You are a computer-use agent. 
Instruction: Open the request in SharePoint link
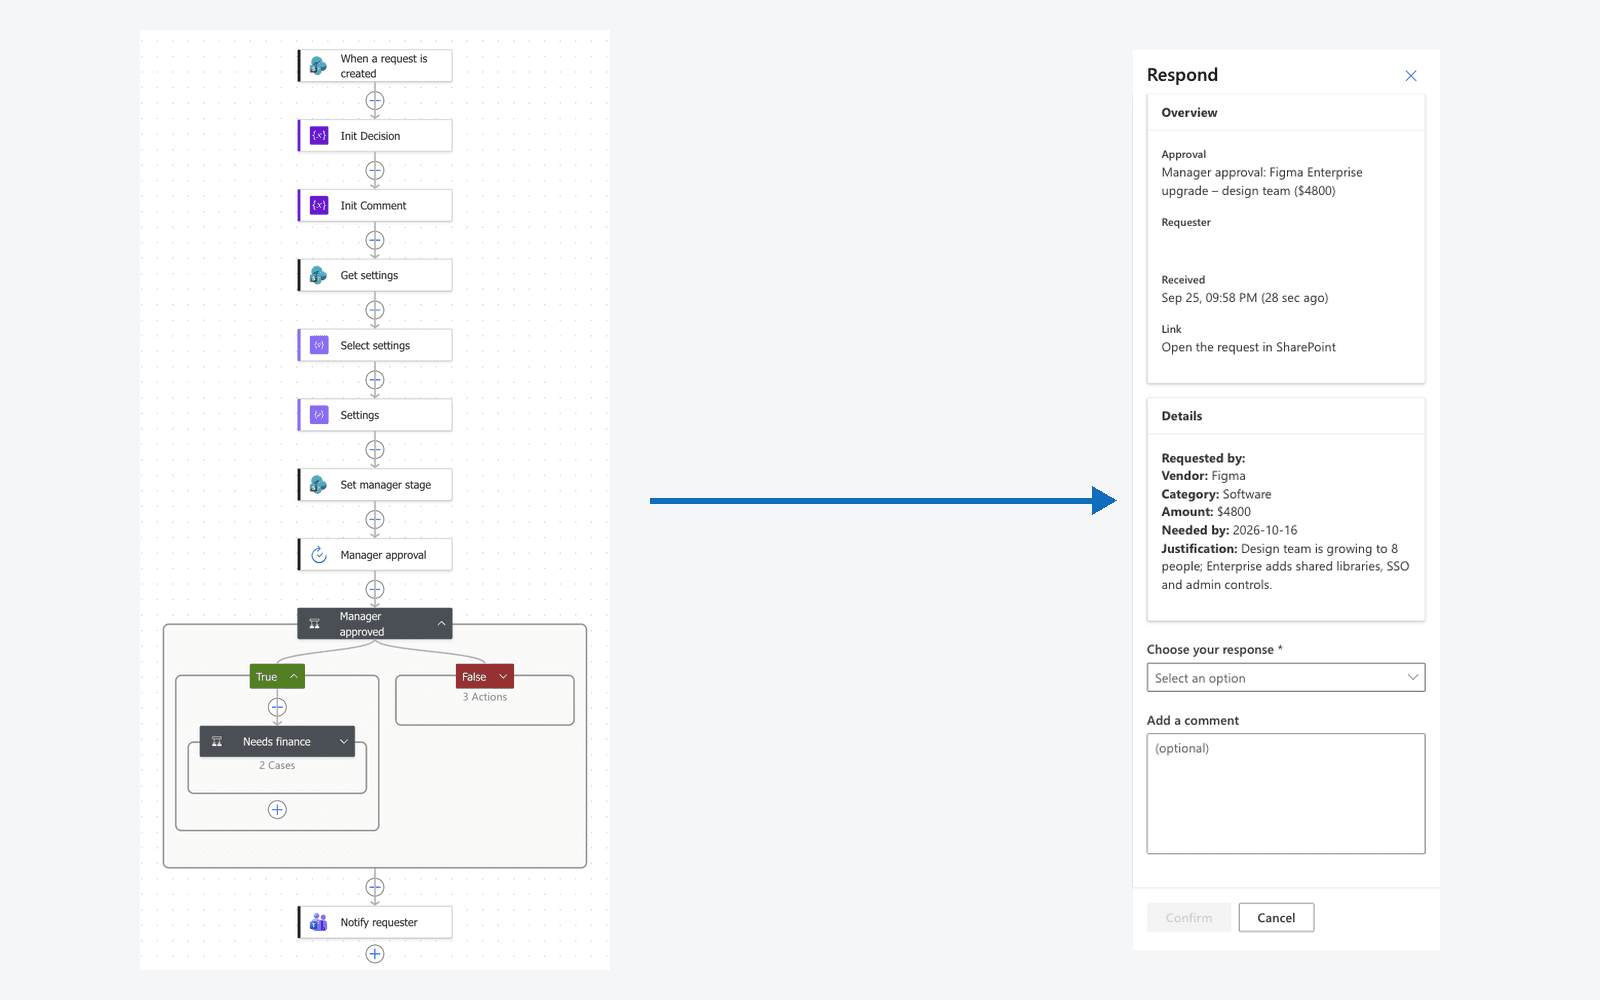pos(1248,347)
